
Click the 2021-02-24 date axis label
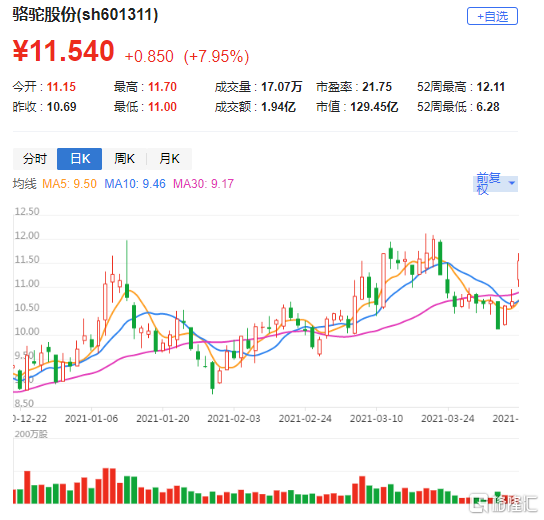pyautogui.click(x=305, y=419)
